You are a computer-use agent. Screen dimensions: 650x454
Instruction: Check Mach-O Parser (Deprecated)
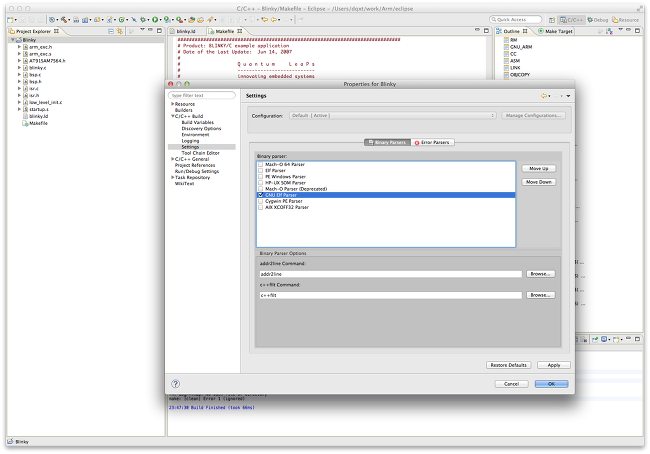[x=261, y=189]
